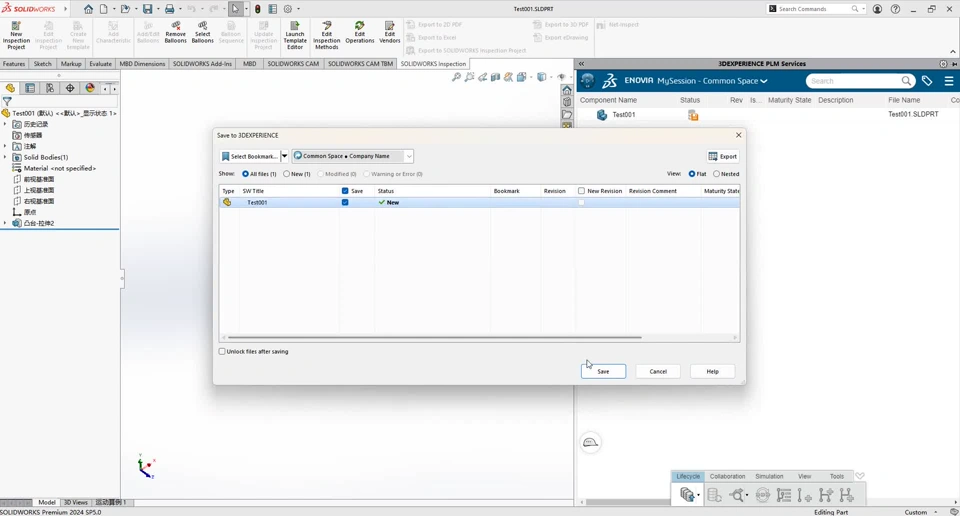This screenshot has width=960, height=516.
Task: Open the Search Commands dropdown arrow
Action: [863, 9]
